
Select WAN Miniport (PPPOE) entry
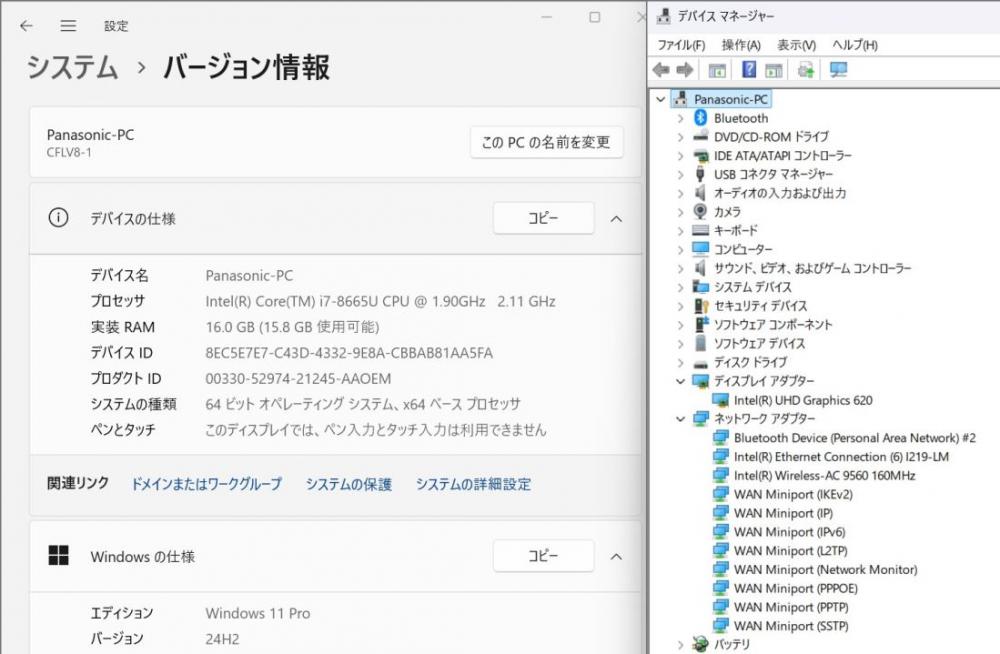coord(795,588)
